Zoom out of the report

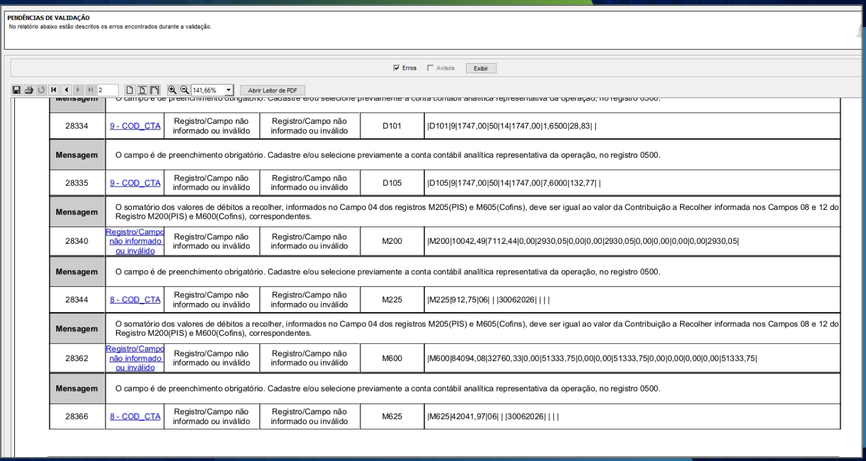pyautogui.click(x=184, y=90)
